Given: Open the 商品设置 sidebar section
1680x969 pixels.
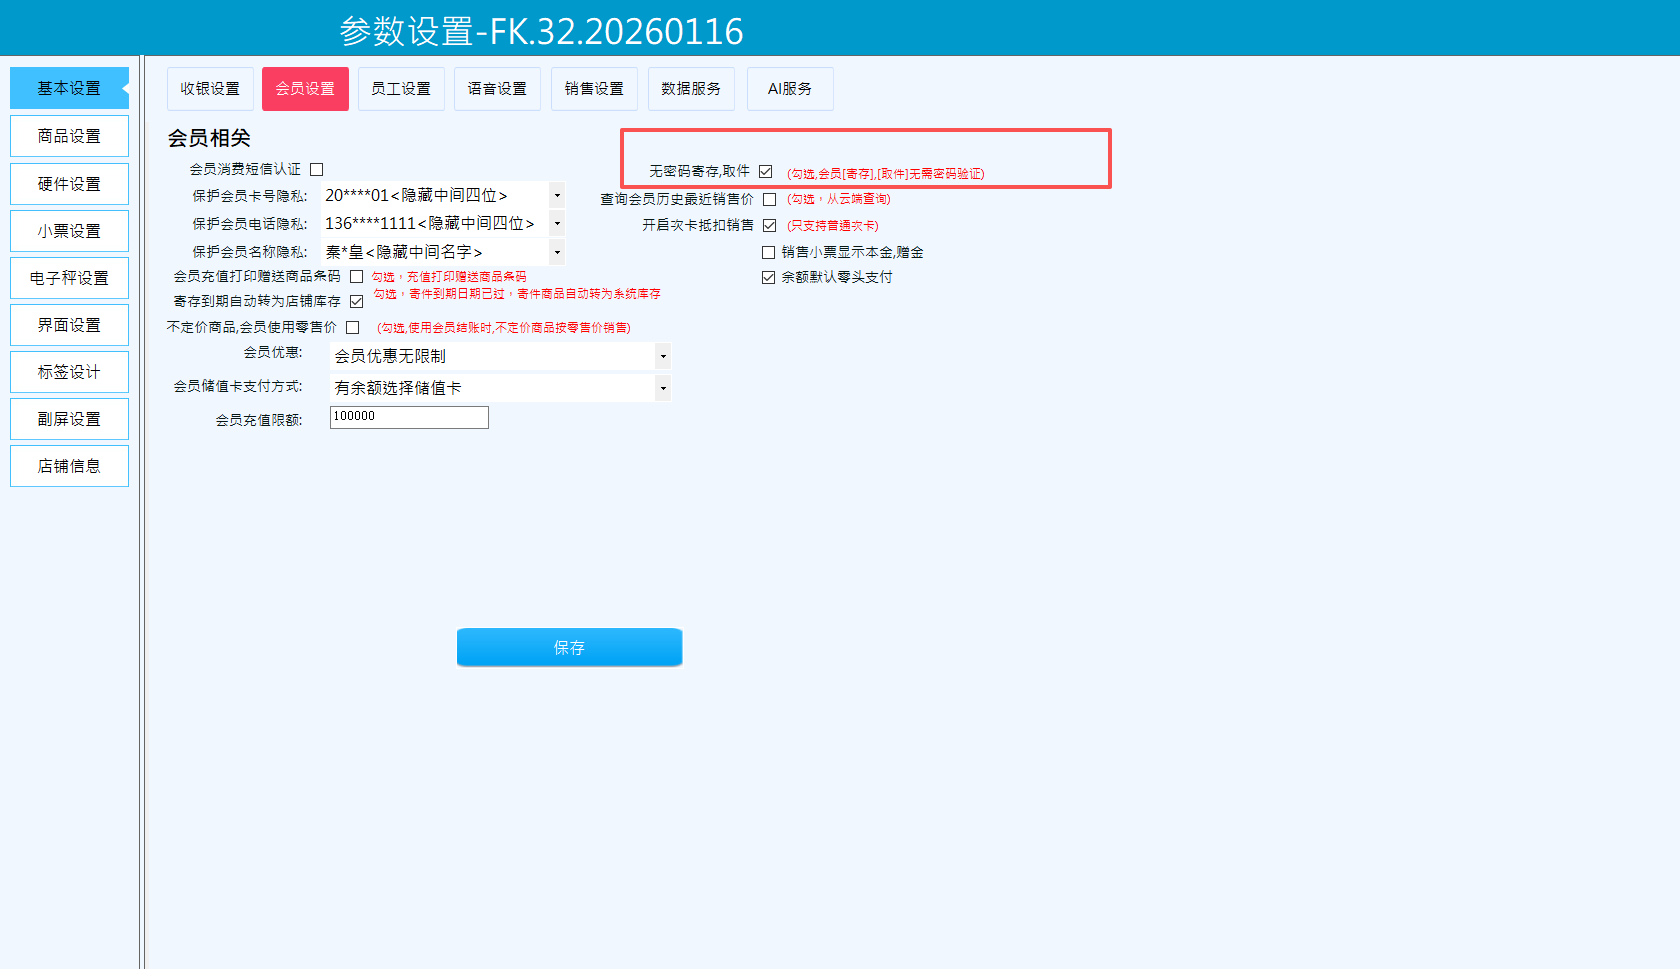Looking at the screenshot, I should [69, 136].
